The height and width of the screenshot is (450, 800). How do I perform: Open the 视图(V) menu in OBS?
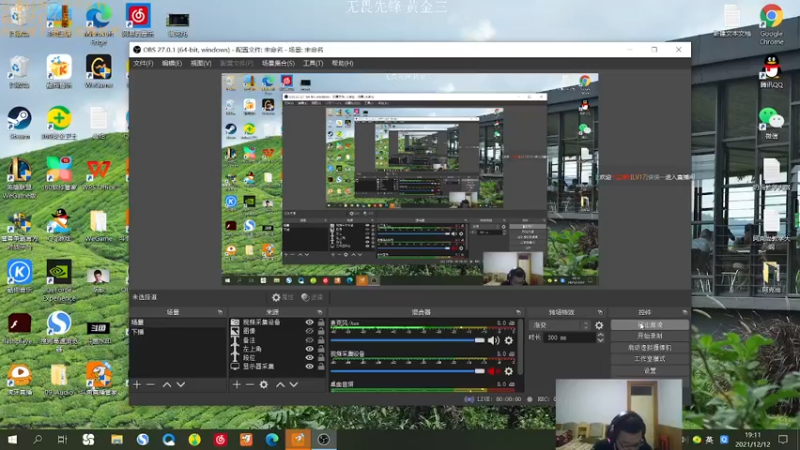point(201,63)
